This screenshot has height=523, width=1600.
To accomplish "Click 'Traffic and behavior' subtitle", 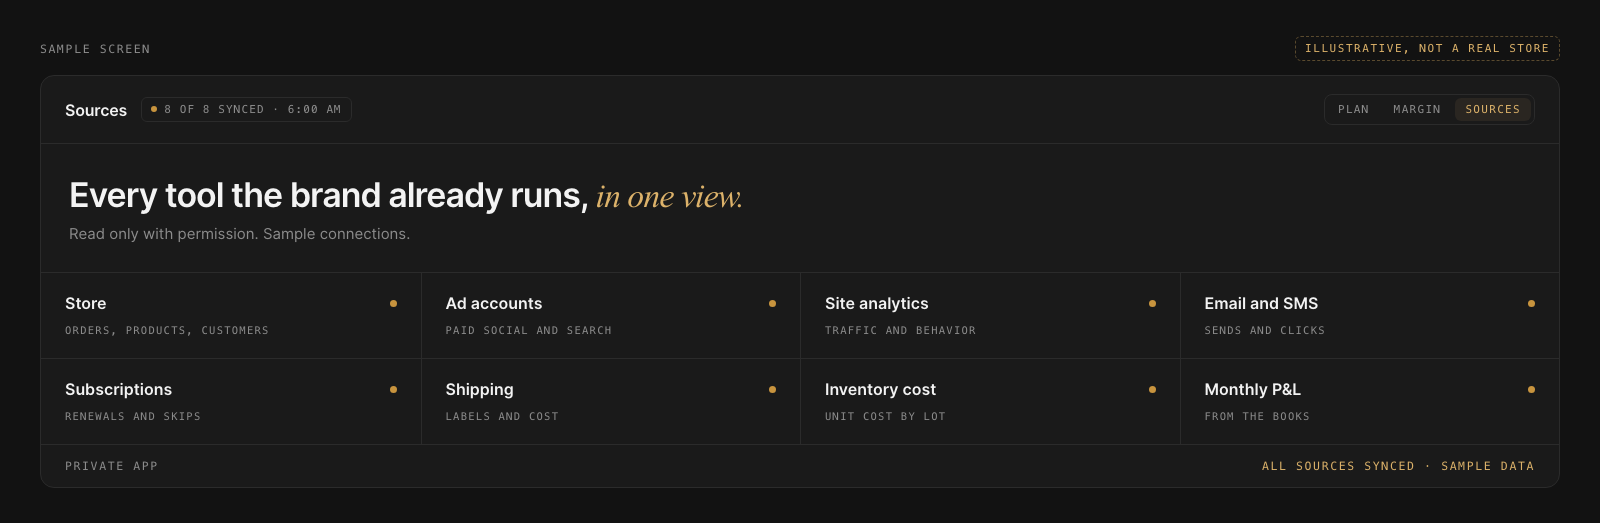I will point(900,330).
